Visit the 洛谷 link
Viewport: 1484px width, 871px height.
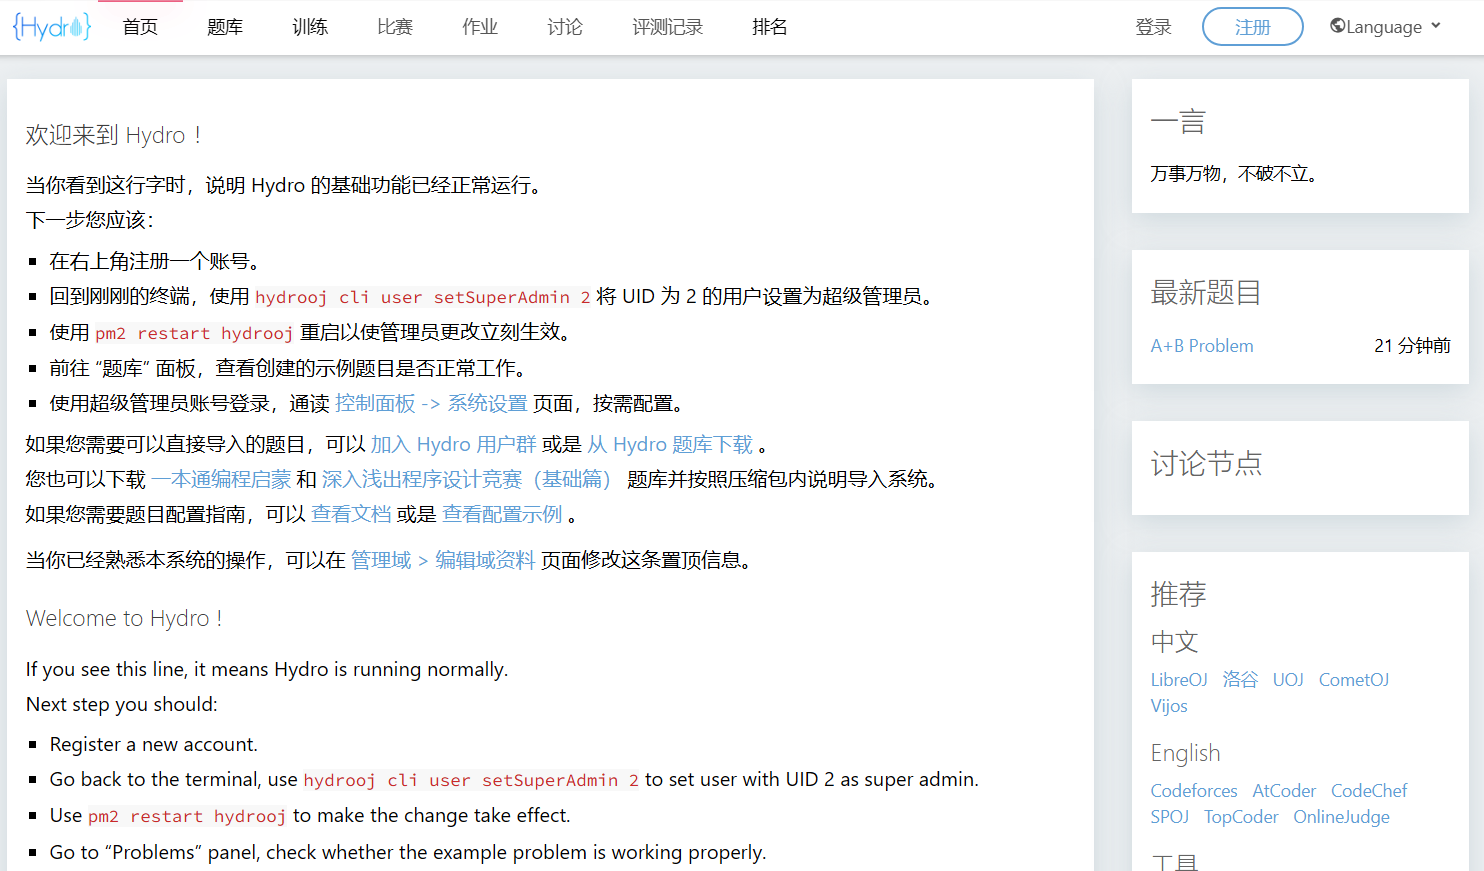pyautogui.click(x=1240, y=680)
